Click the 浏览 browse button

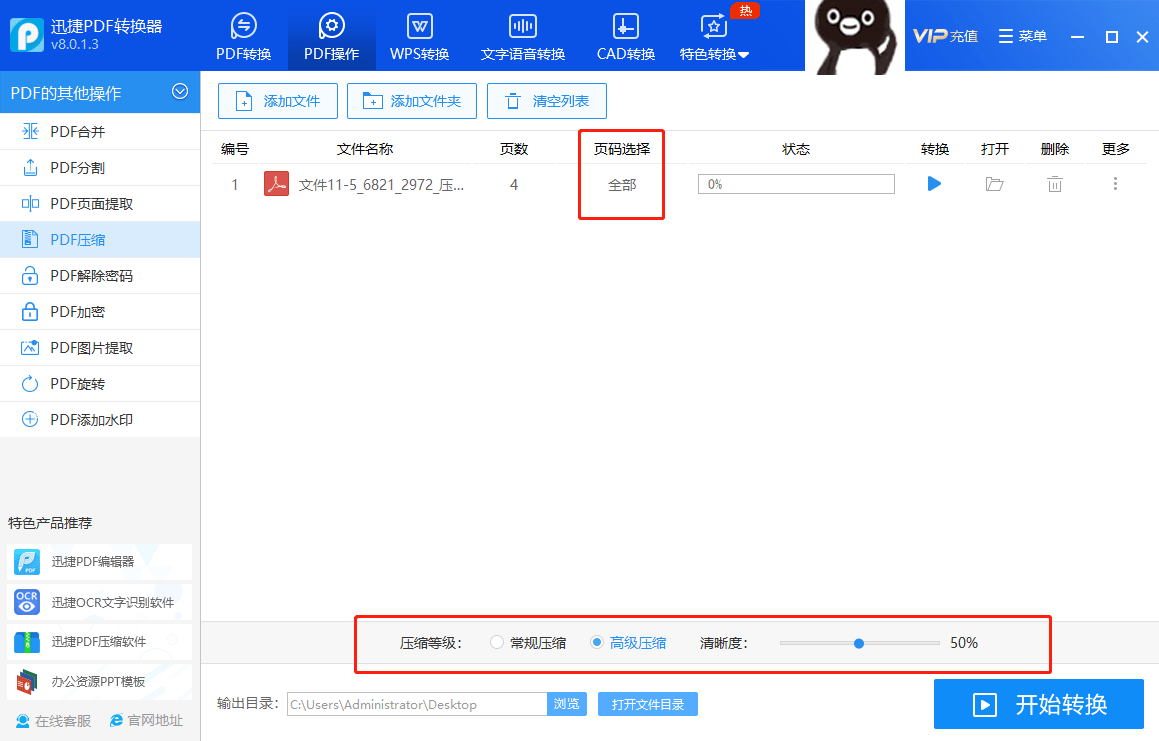point(567,704)
